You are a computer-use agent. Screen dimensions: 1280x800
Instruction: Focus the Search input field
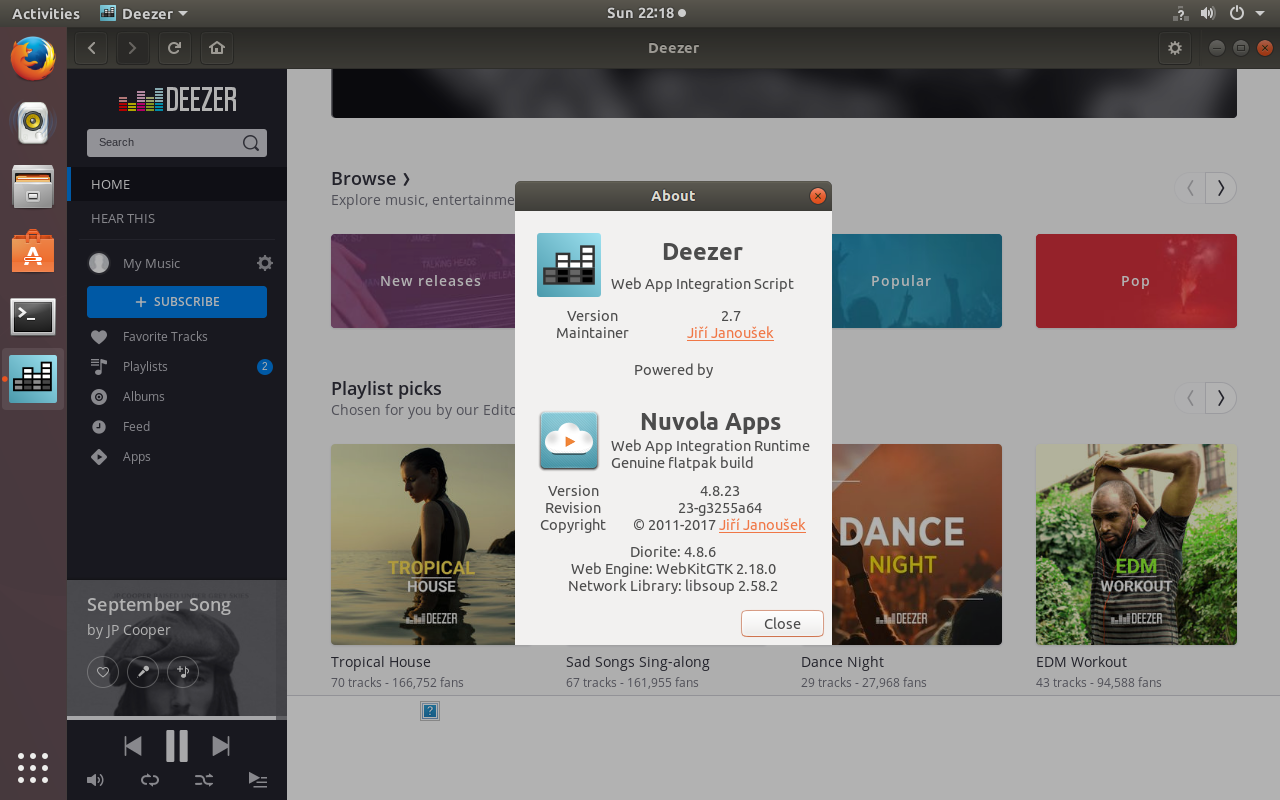177,143
